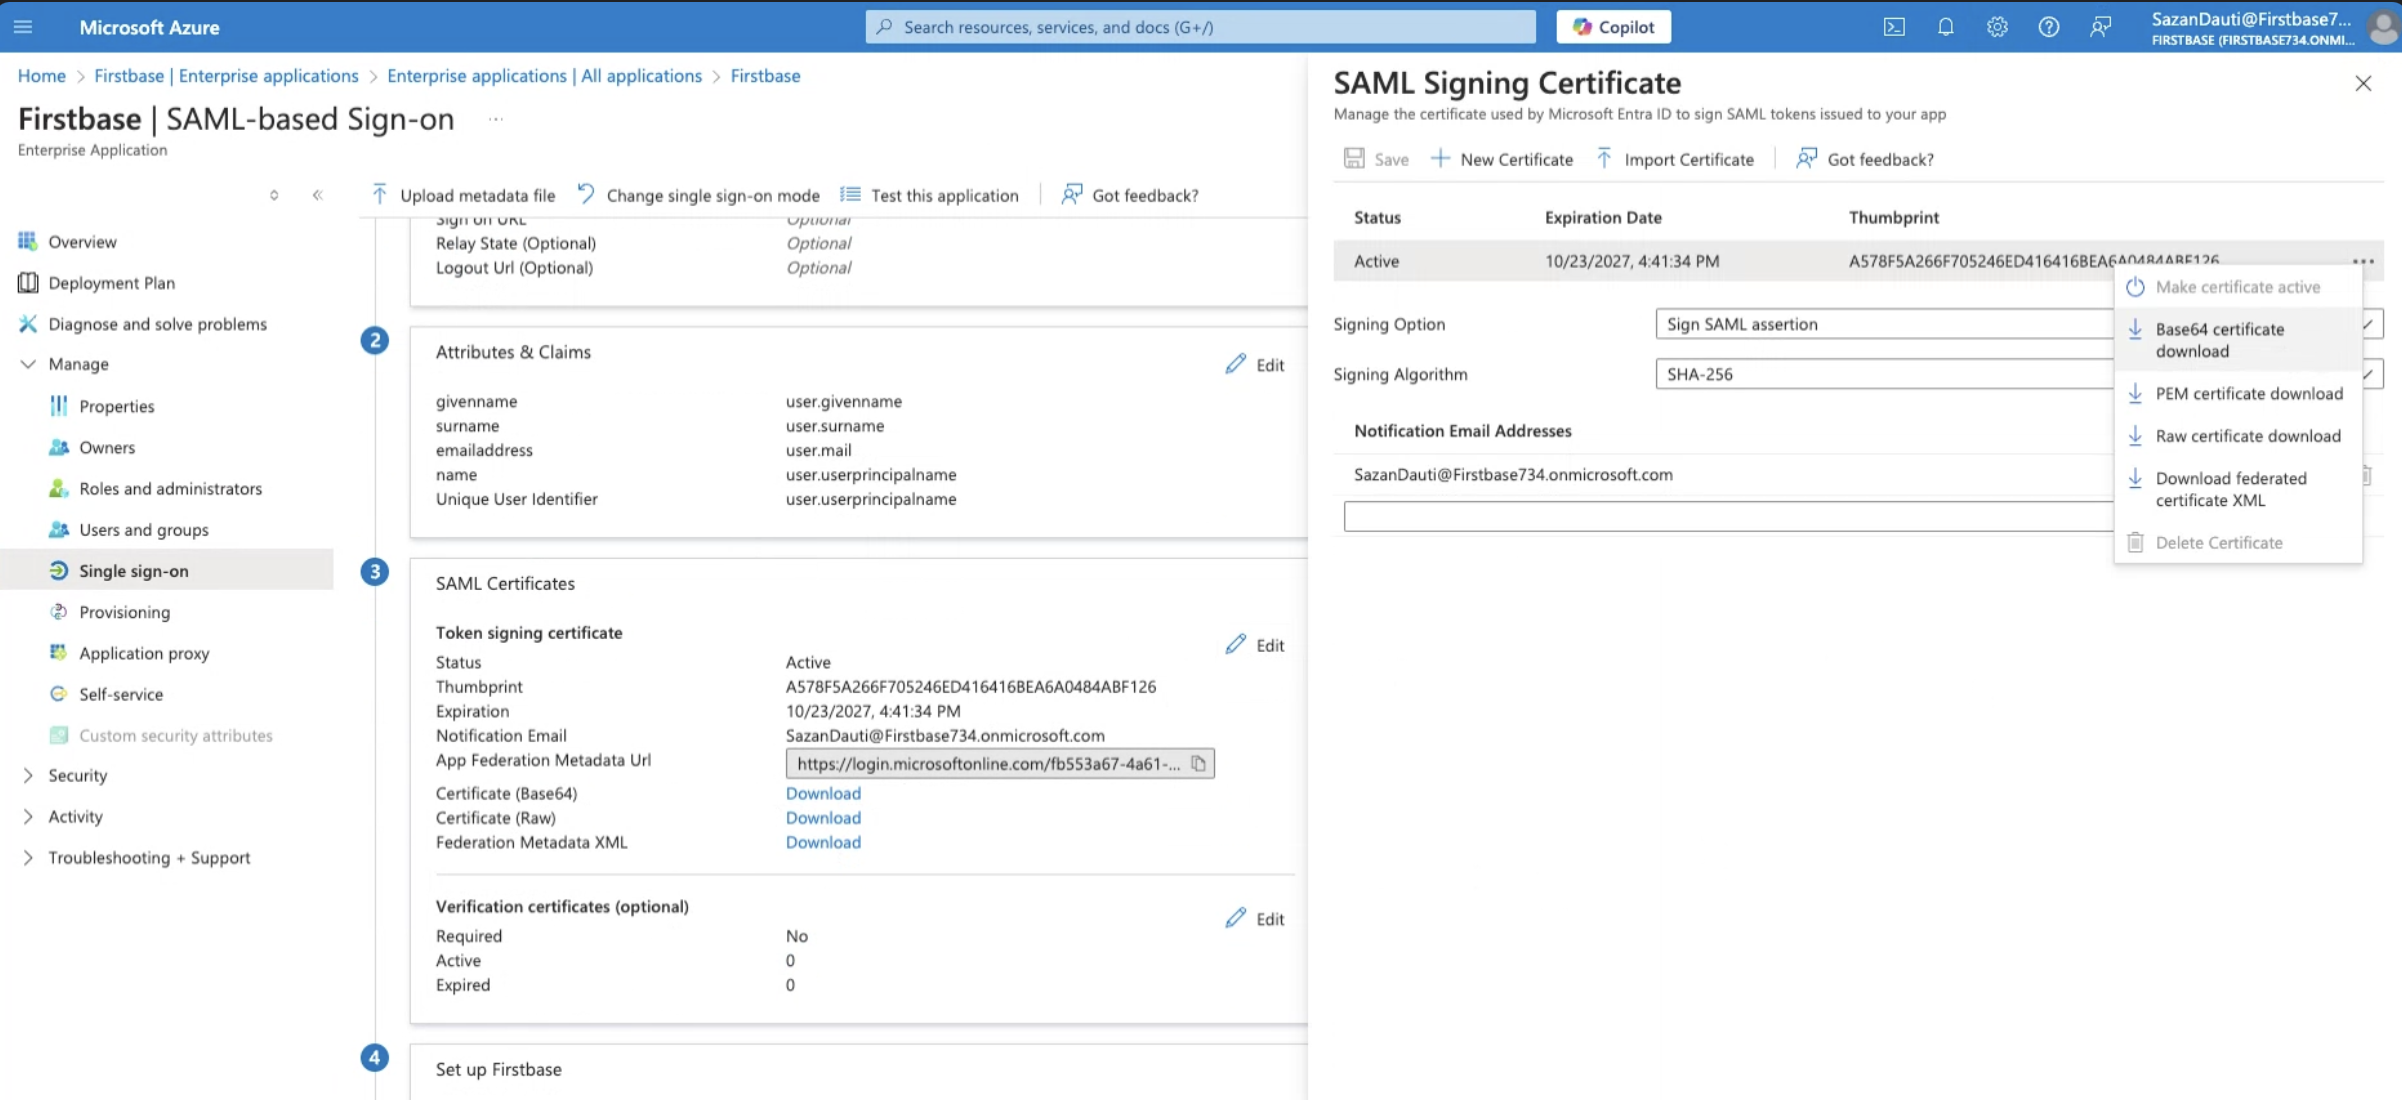
Task: Close the SAML Signing Certificate panel
Action: [x=2363, y=84]
